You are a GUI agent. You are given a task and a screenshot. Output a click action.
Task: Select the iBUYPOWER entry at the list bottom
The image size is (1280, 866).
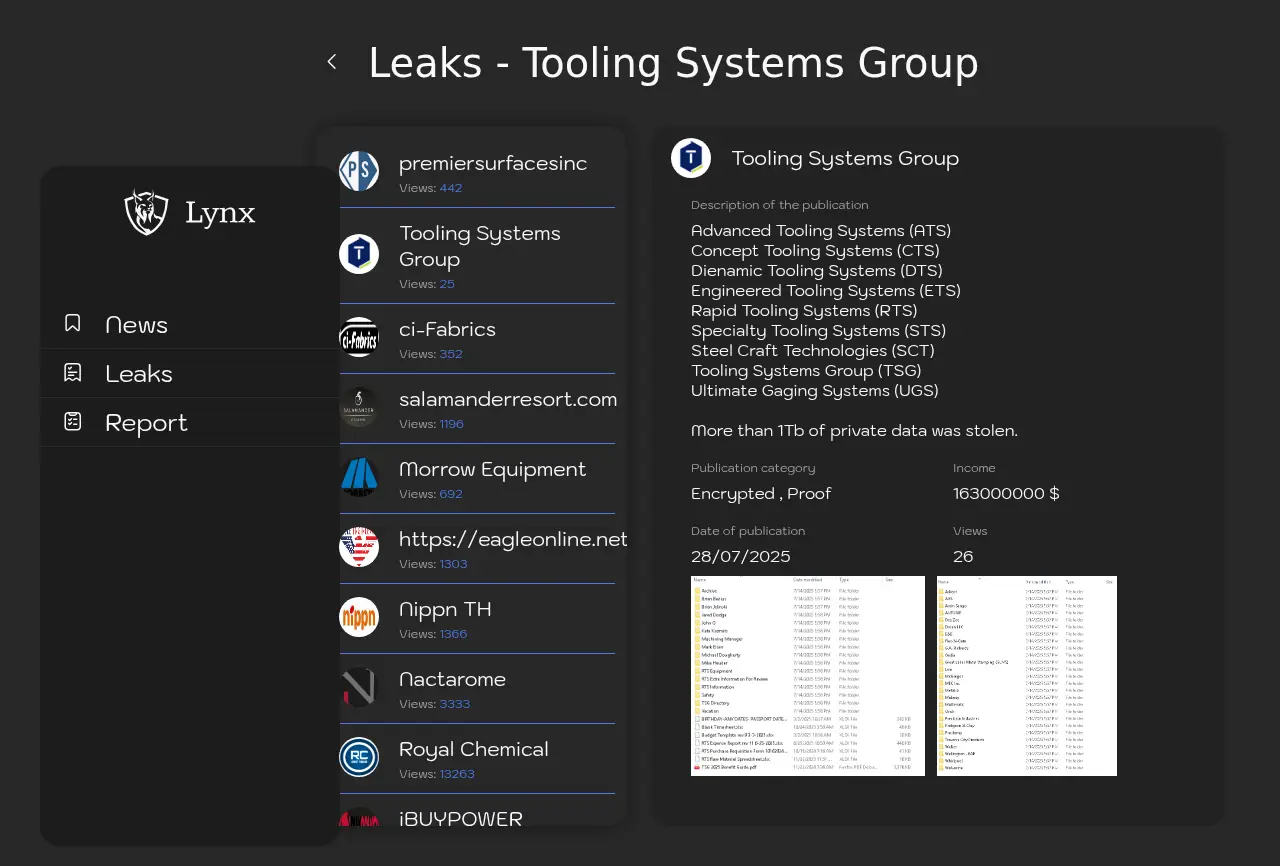(460, 818)
